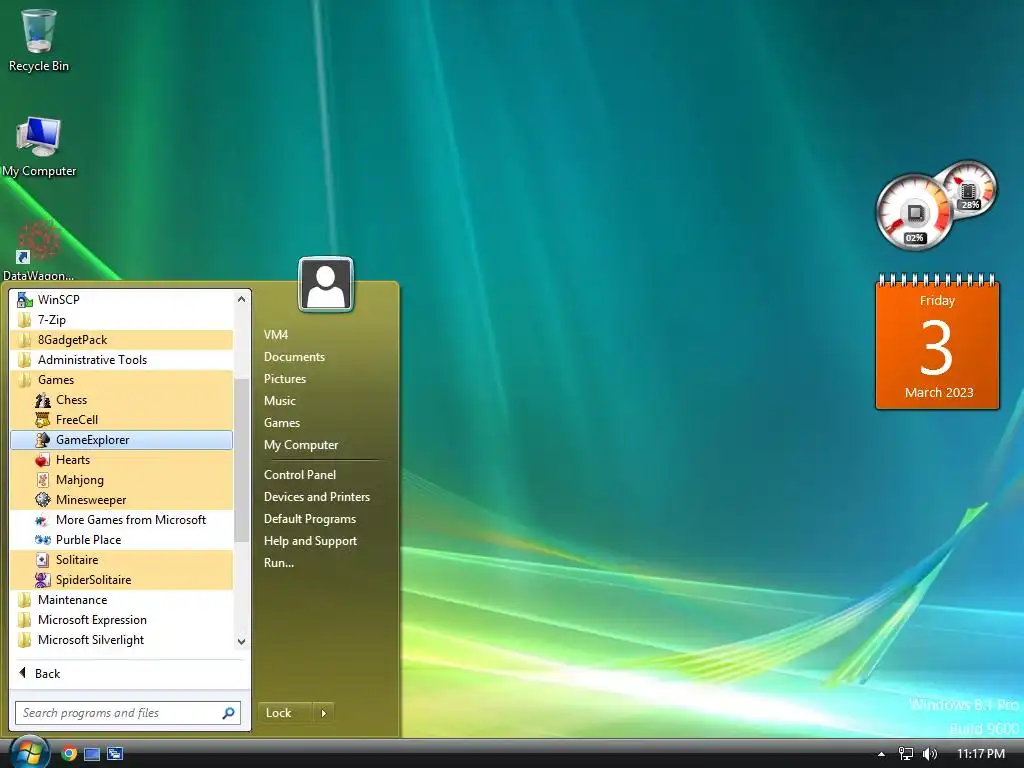Viewport: 1024px width, 768px height.
Task: Click the network icon in system tray
Action: click(x=906, y=754)
